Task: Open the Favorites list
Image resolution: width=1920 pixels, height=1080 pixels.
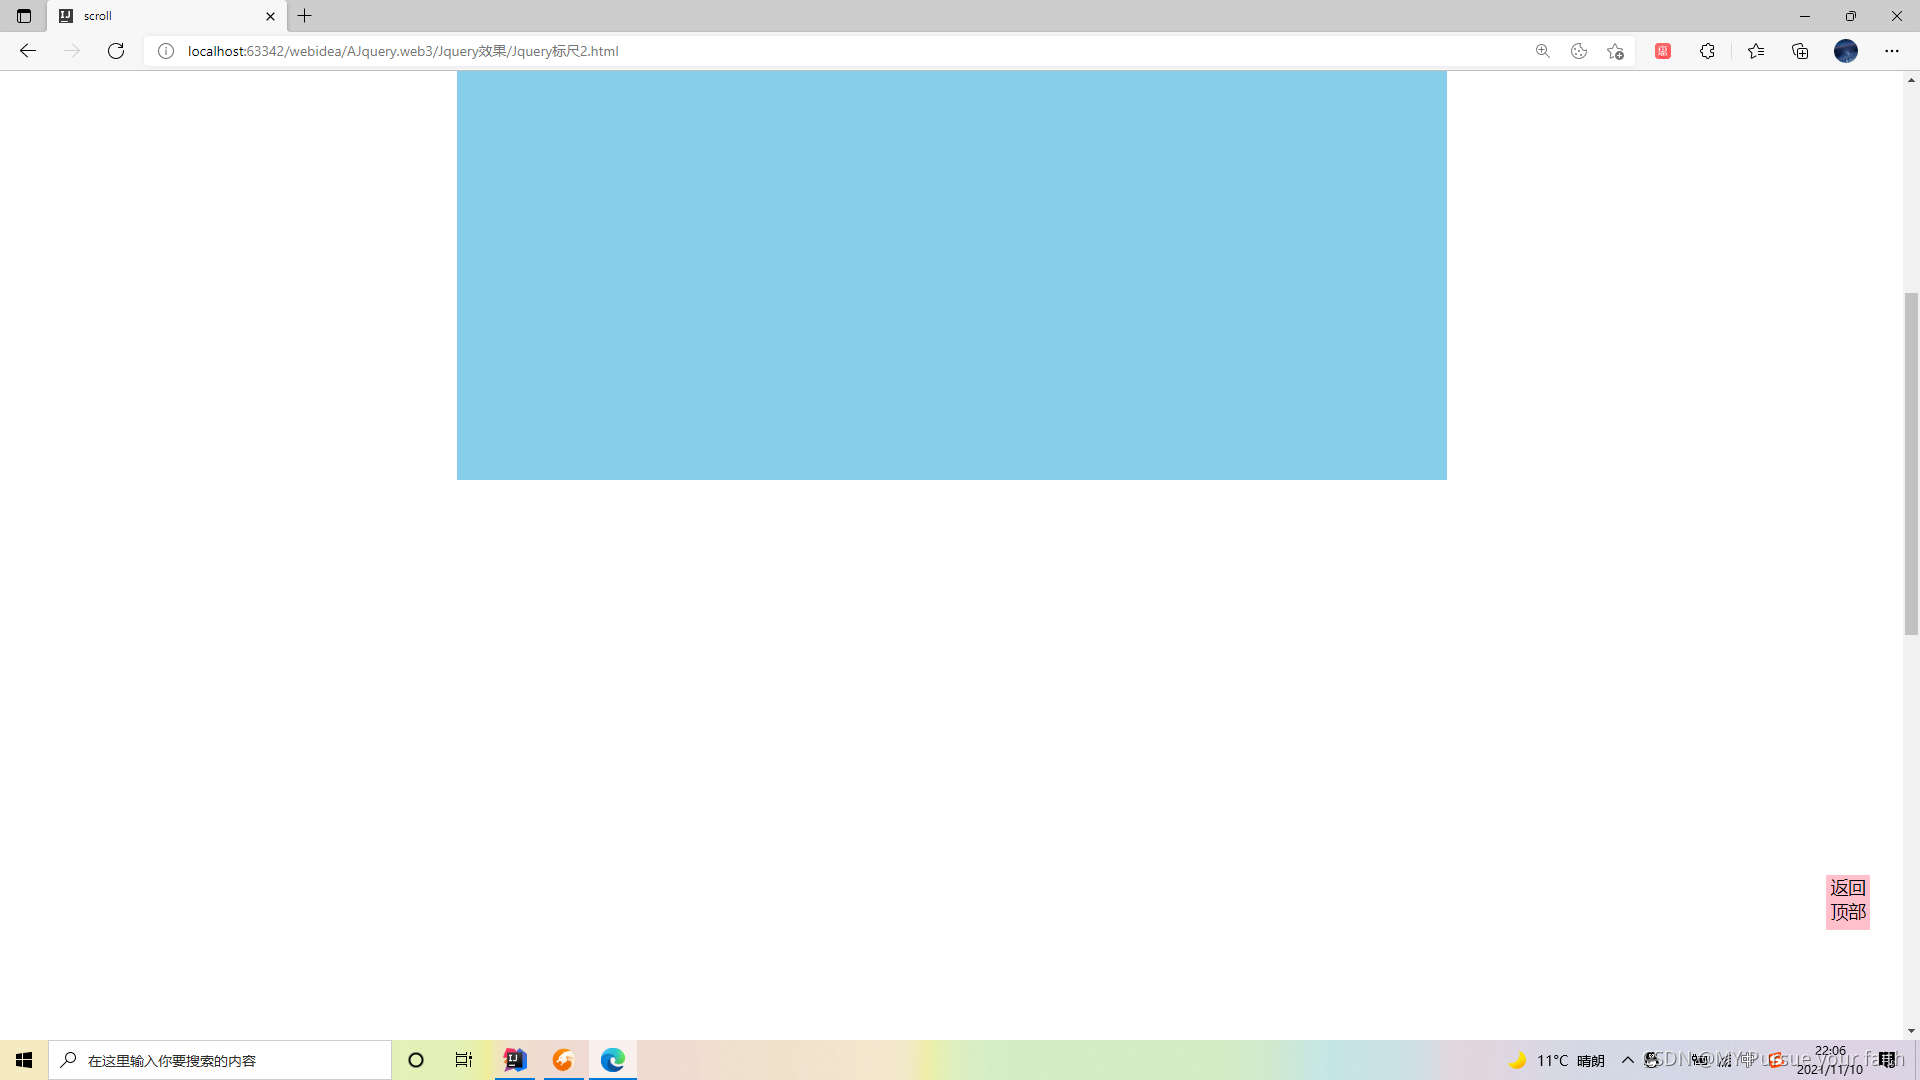Action: click(1756, 51)
